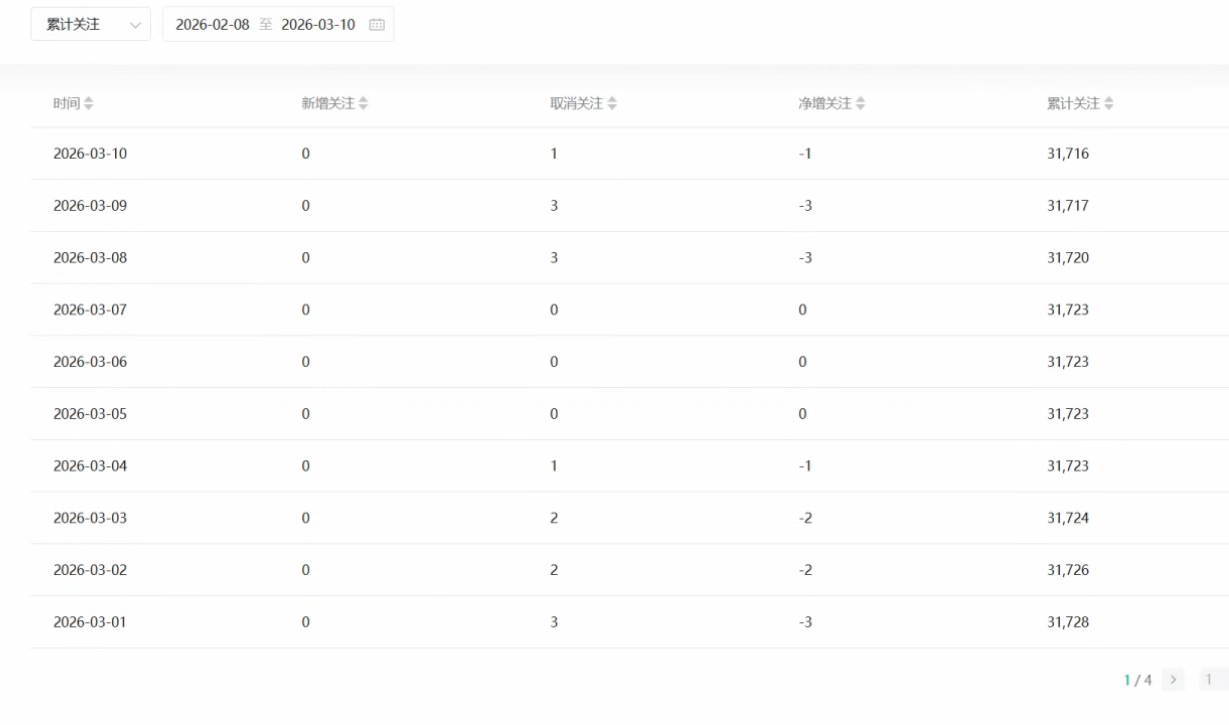Sort by 净增关注 sort icon
This screenshot has height=725, width=1229.
pyautogui.click(x=860, y=104)
